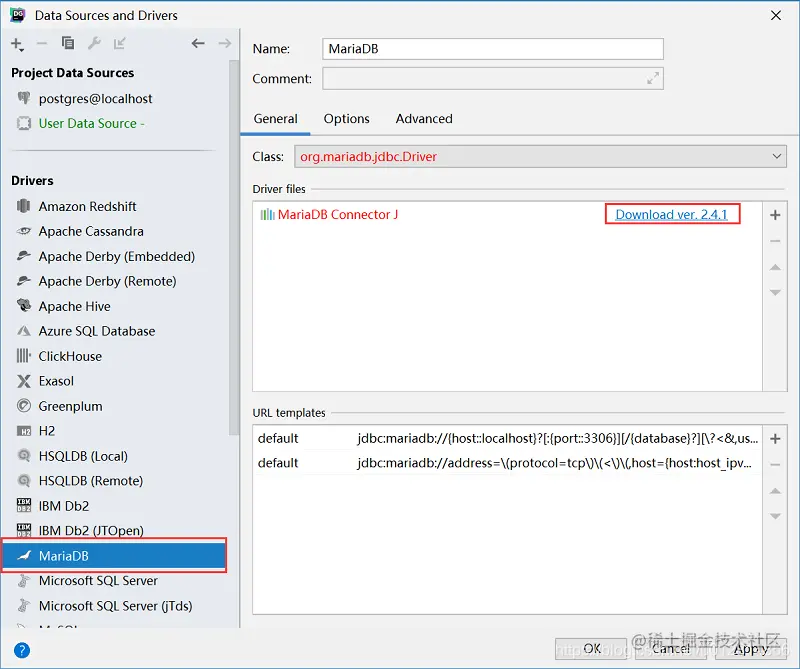The height and width of the screenshot is (669, 800).
Task: Open the Class dropdown
Action: [540, 157]
